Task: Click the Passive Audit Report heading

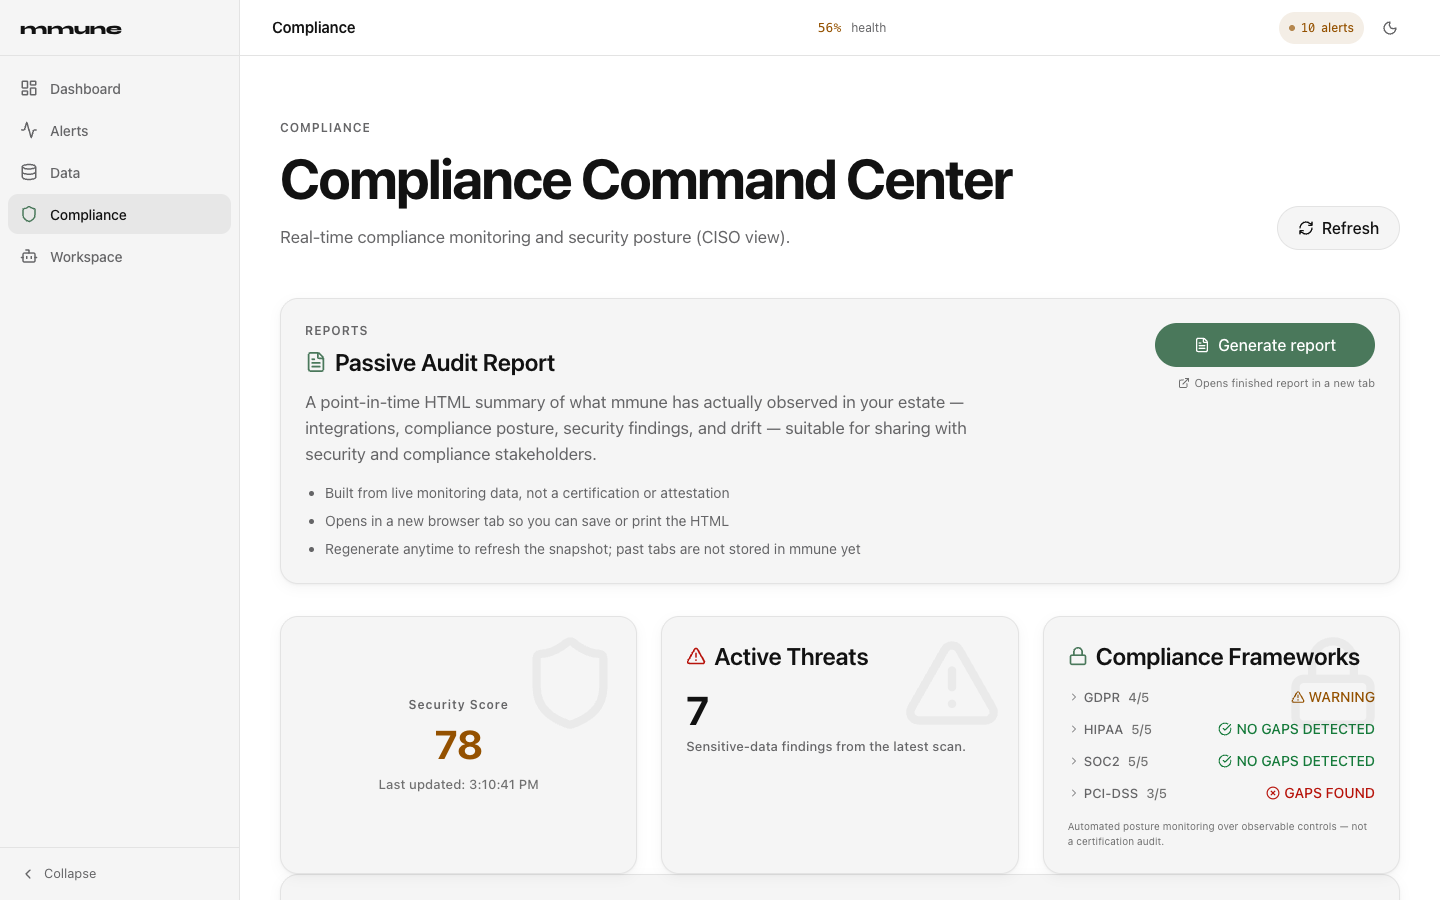Action: [445, 363]
